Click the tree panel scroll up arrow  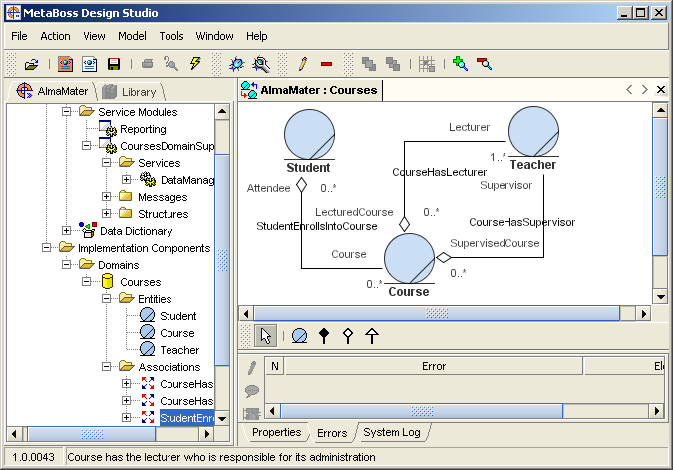222,112
